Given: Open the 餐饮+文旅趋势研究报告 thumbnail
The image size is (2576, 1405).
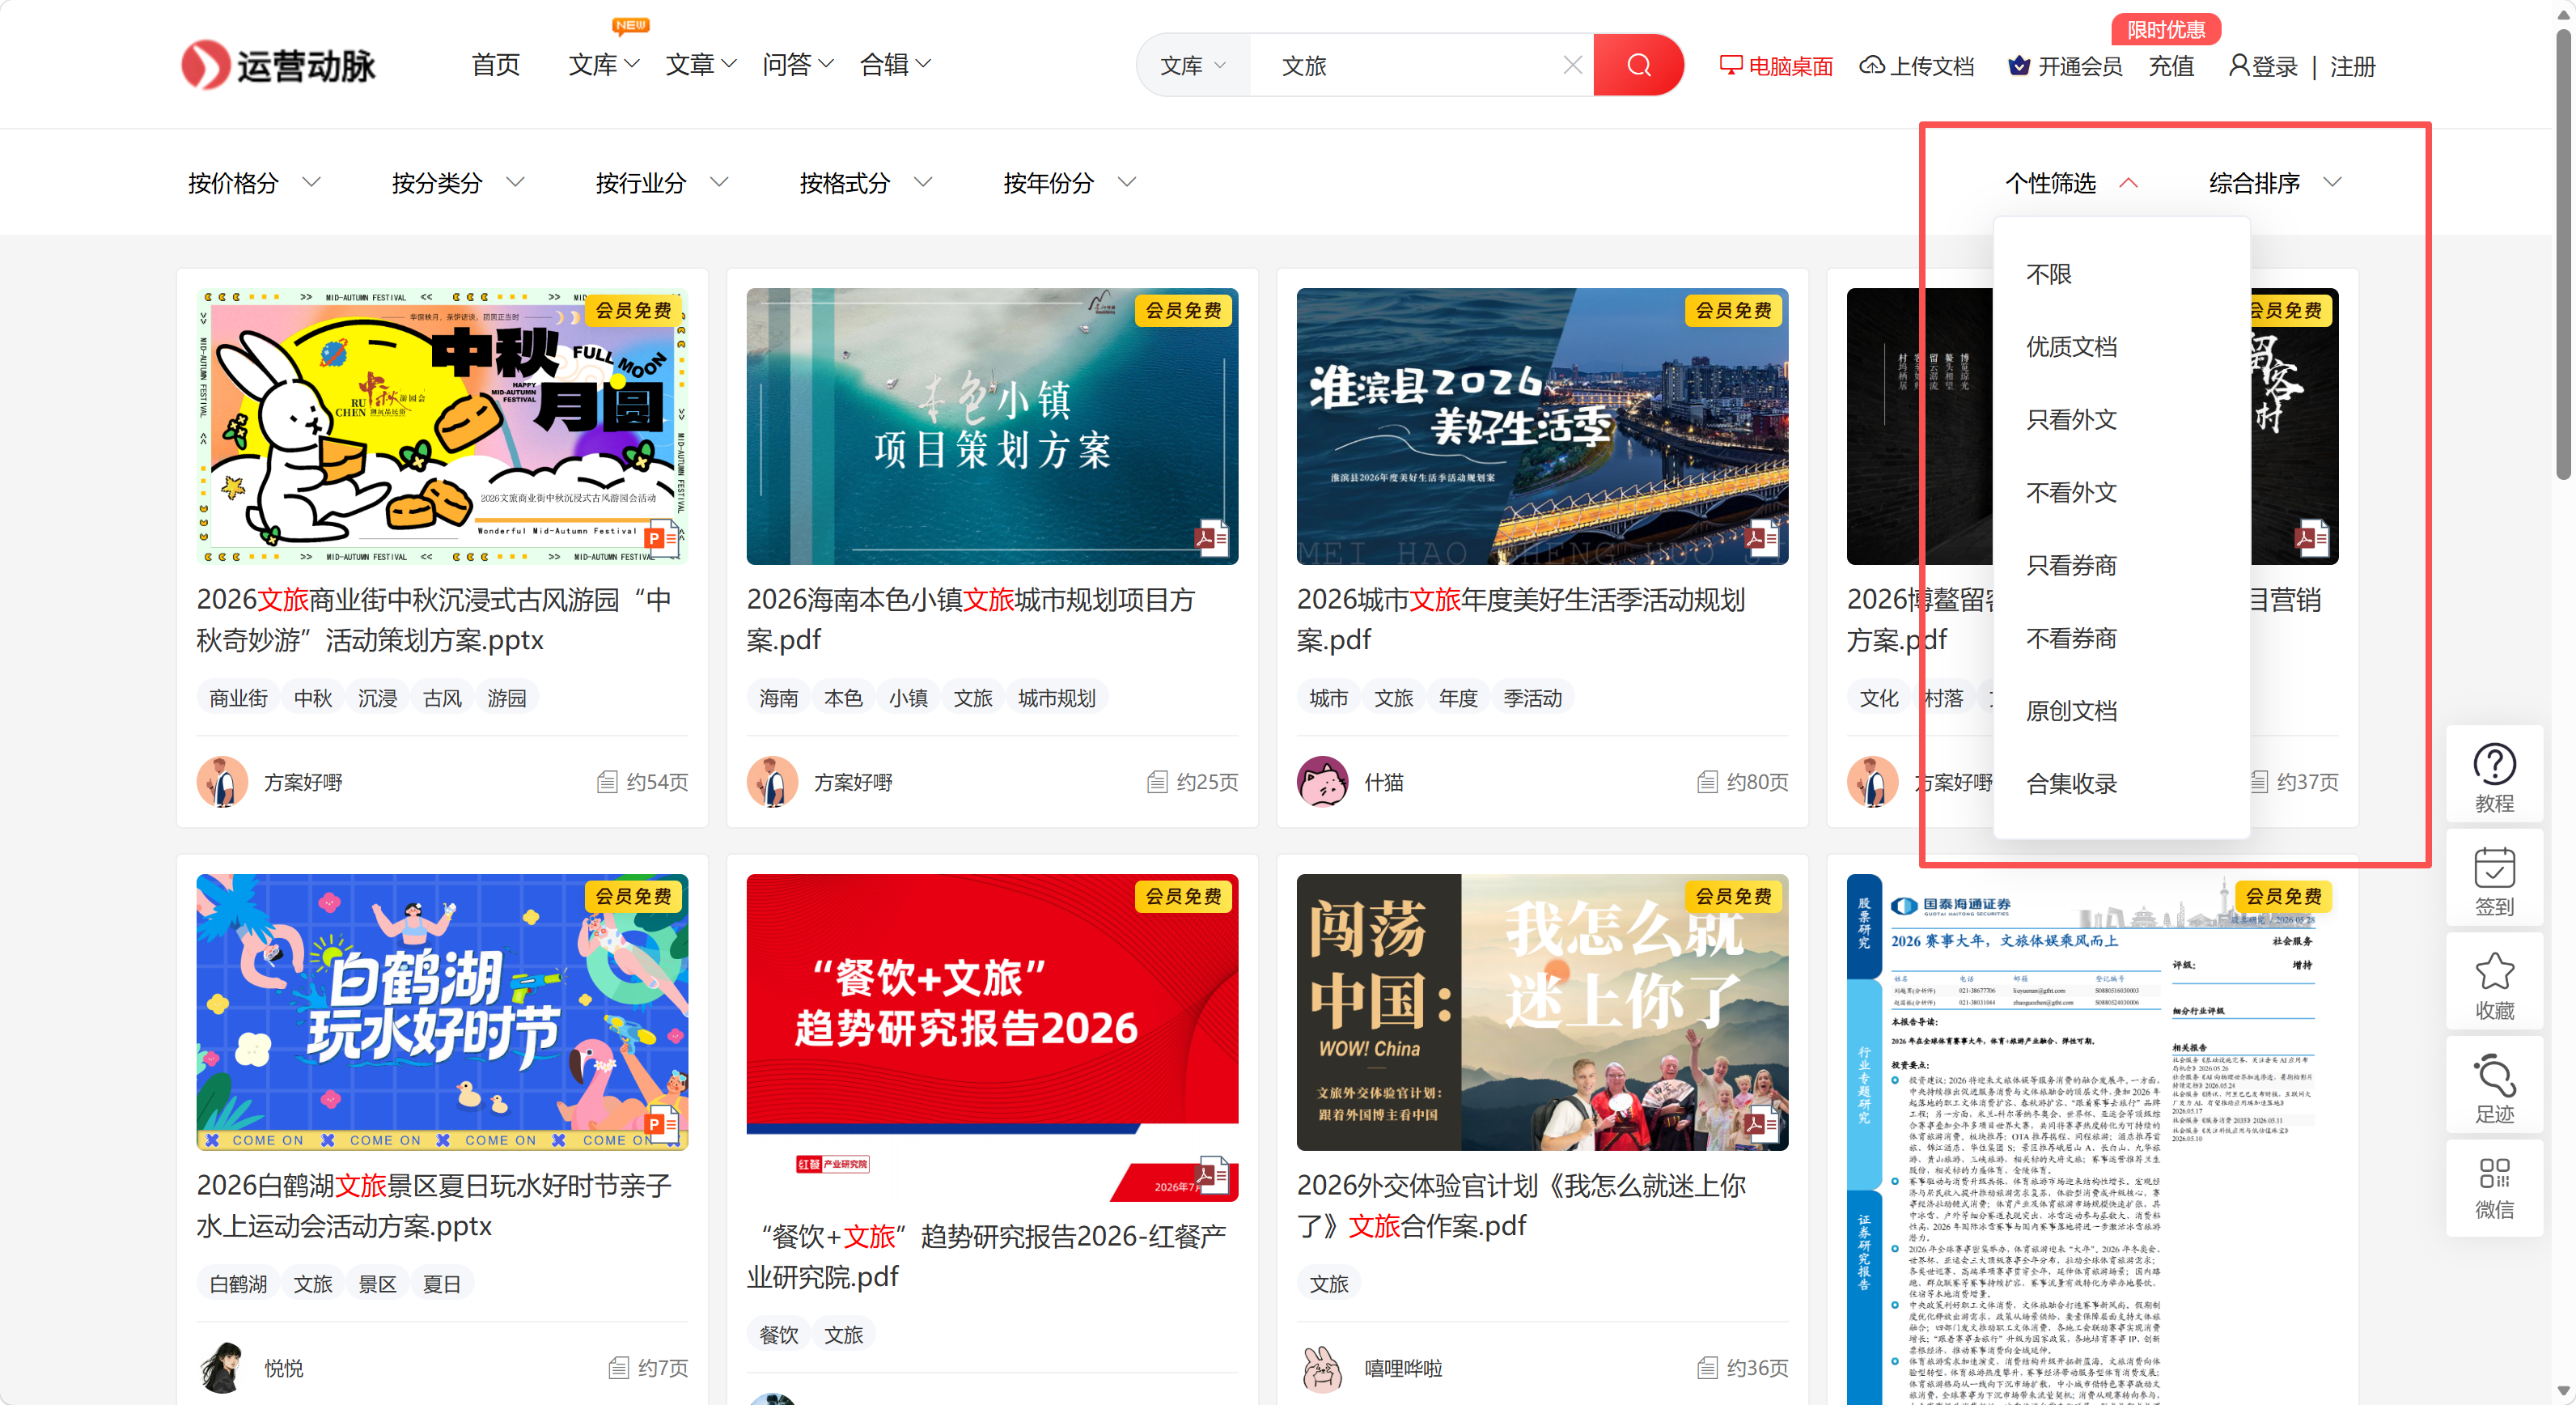Looking at the screenshot, I should (992, 1038).
